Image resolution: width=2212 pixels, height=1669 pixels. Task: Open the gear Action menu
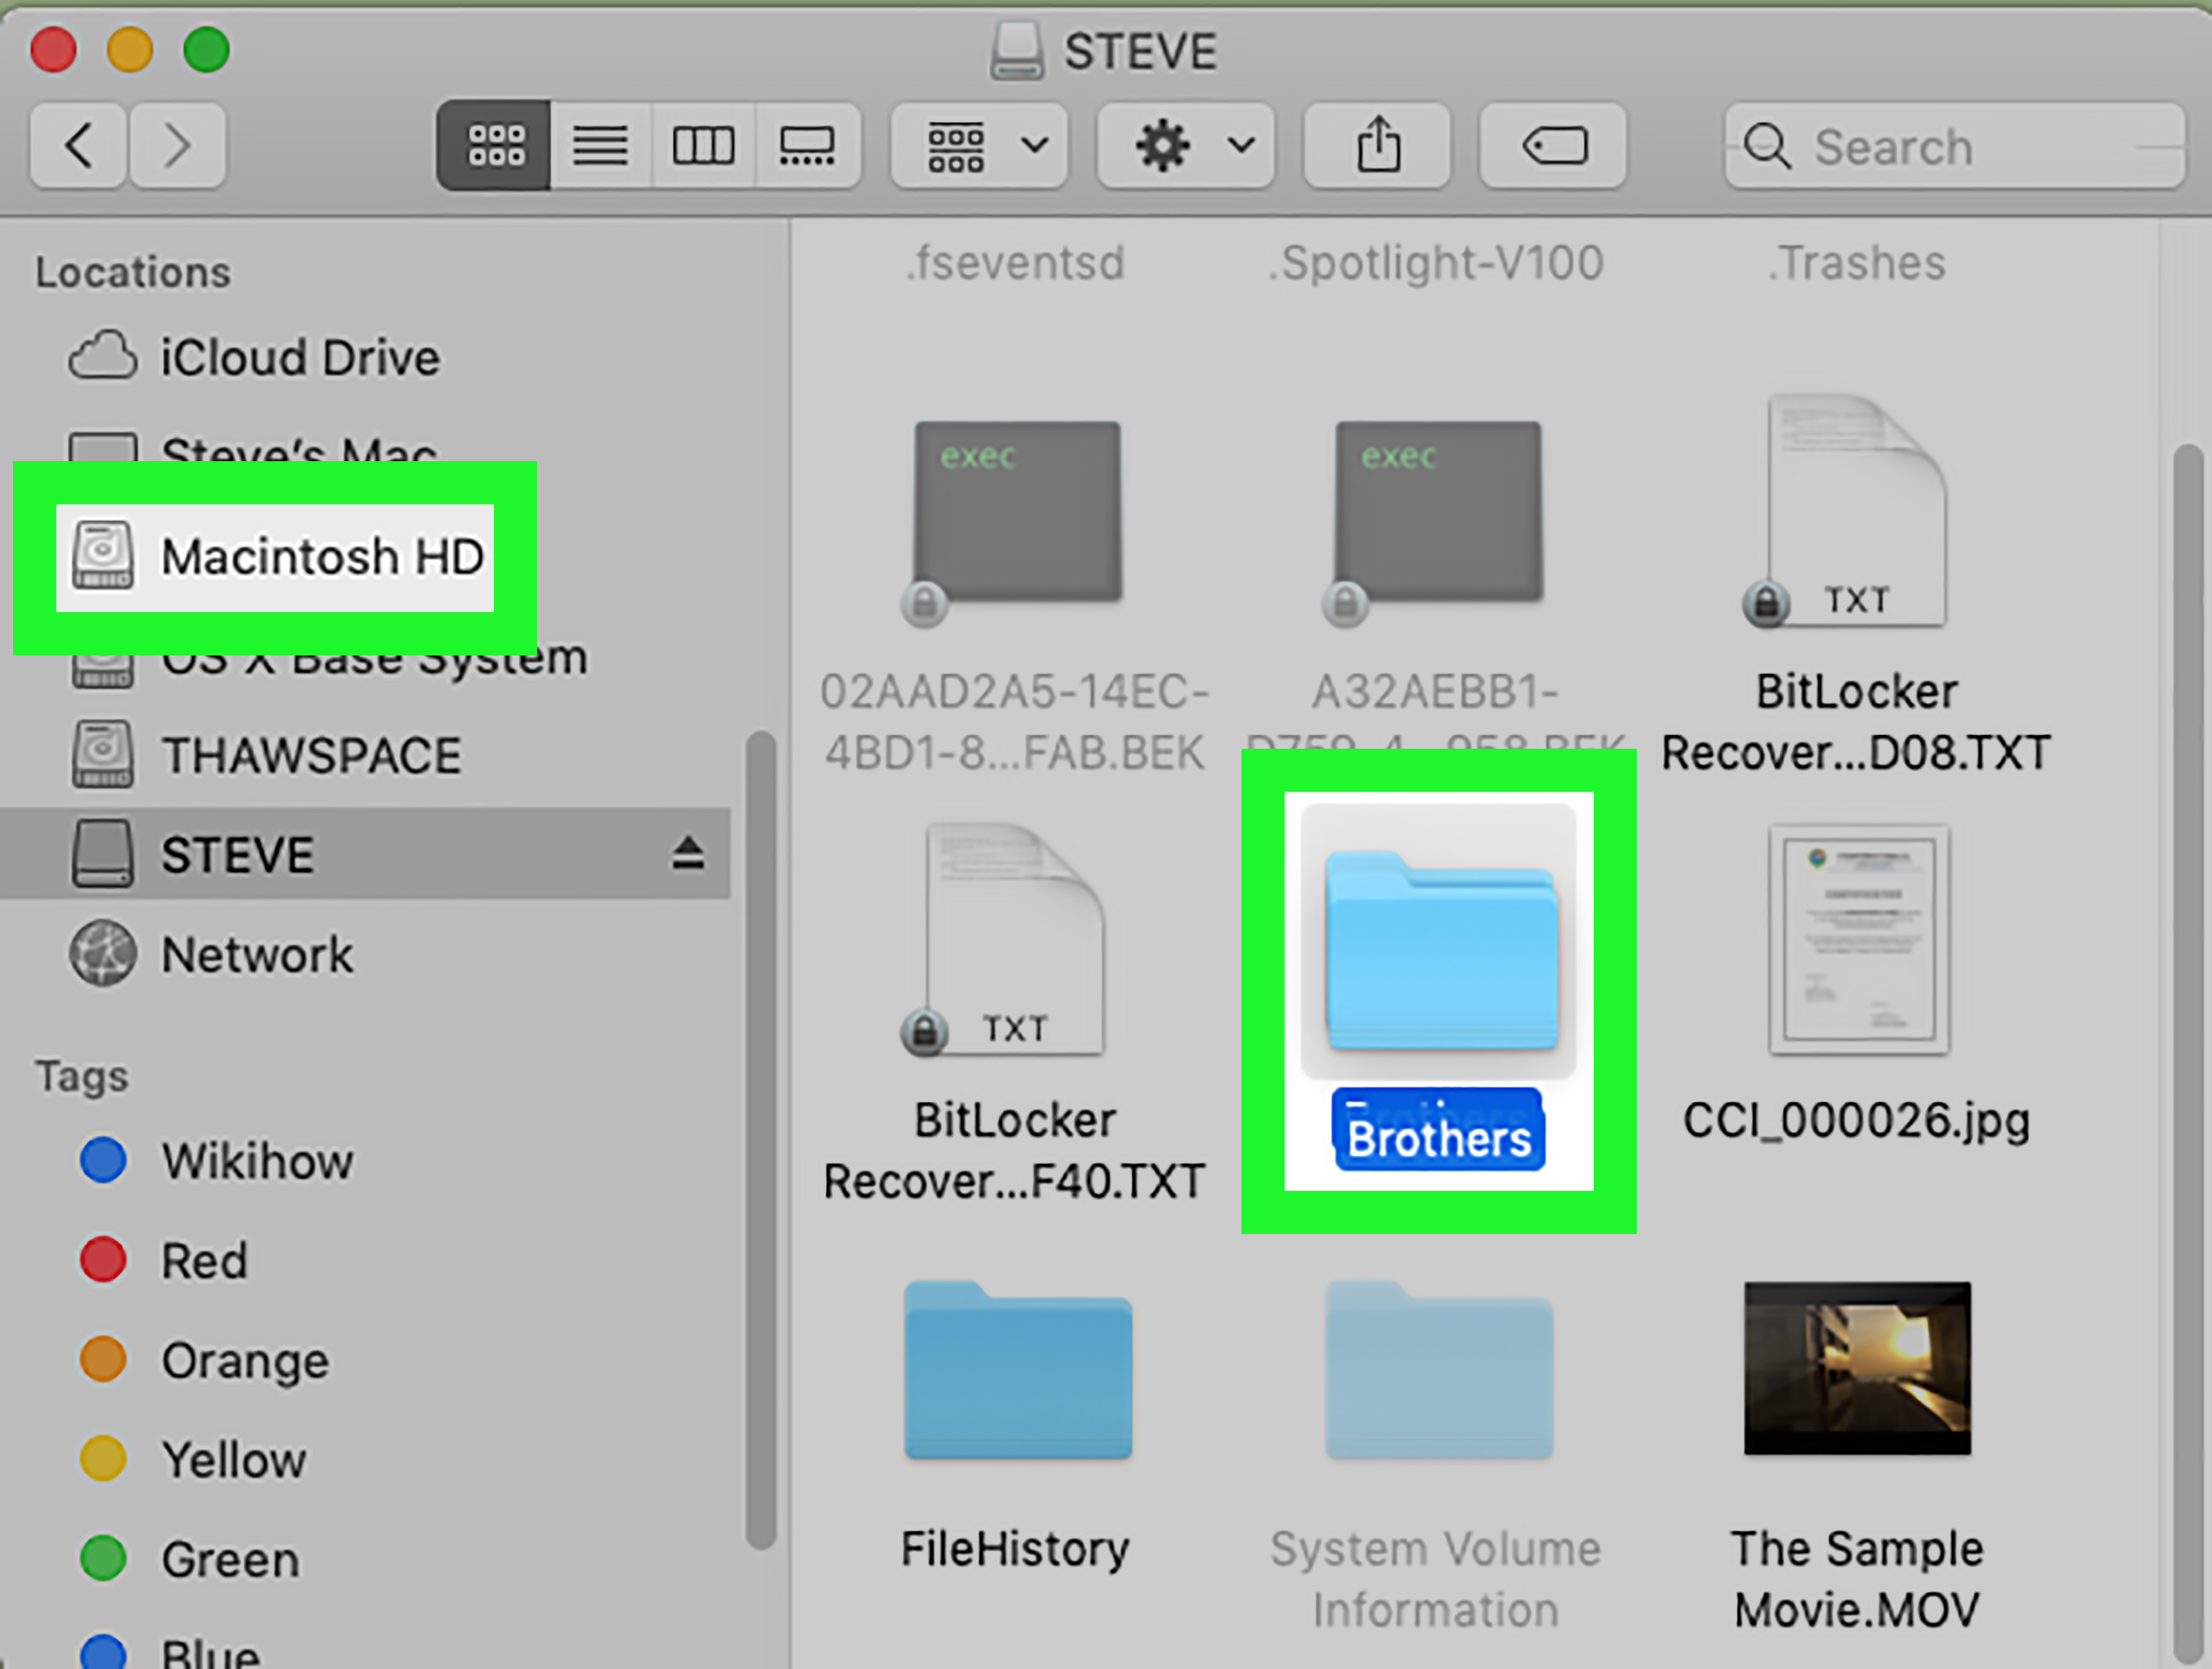click(x=1185, y=146)
